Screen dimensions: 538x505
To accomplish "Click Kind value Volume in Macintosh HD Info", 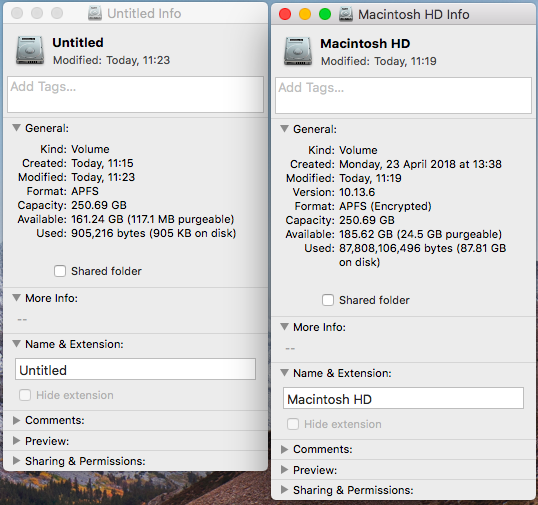I will (358, 150).
